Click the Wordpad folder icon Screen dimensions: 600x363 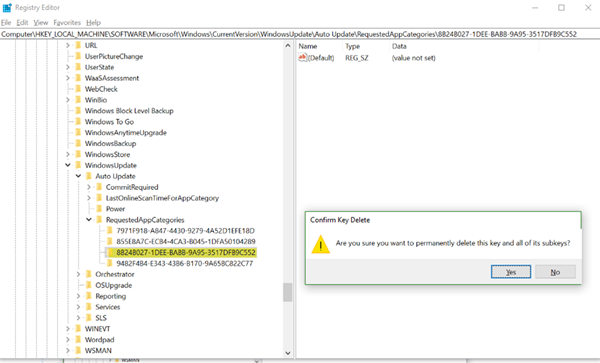pyautogui.click(x=78, y=339)
